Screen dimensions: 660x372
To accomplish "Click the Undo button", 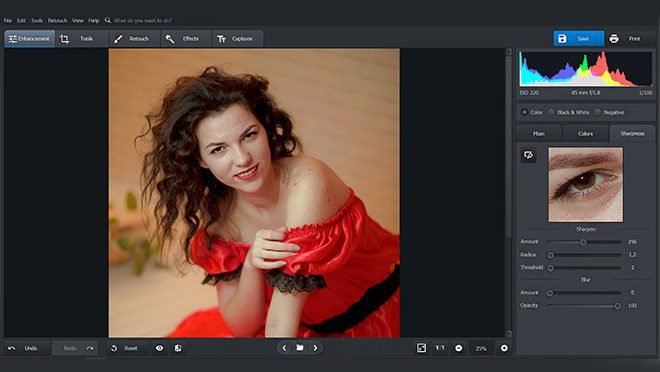I will [27, 348].
